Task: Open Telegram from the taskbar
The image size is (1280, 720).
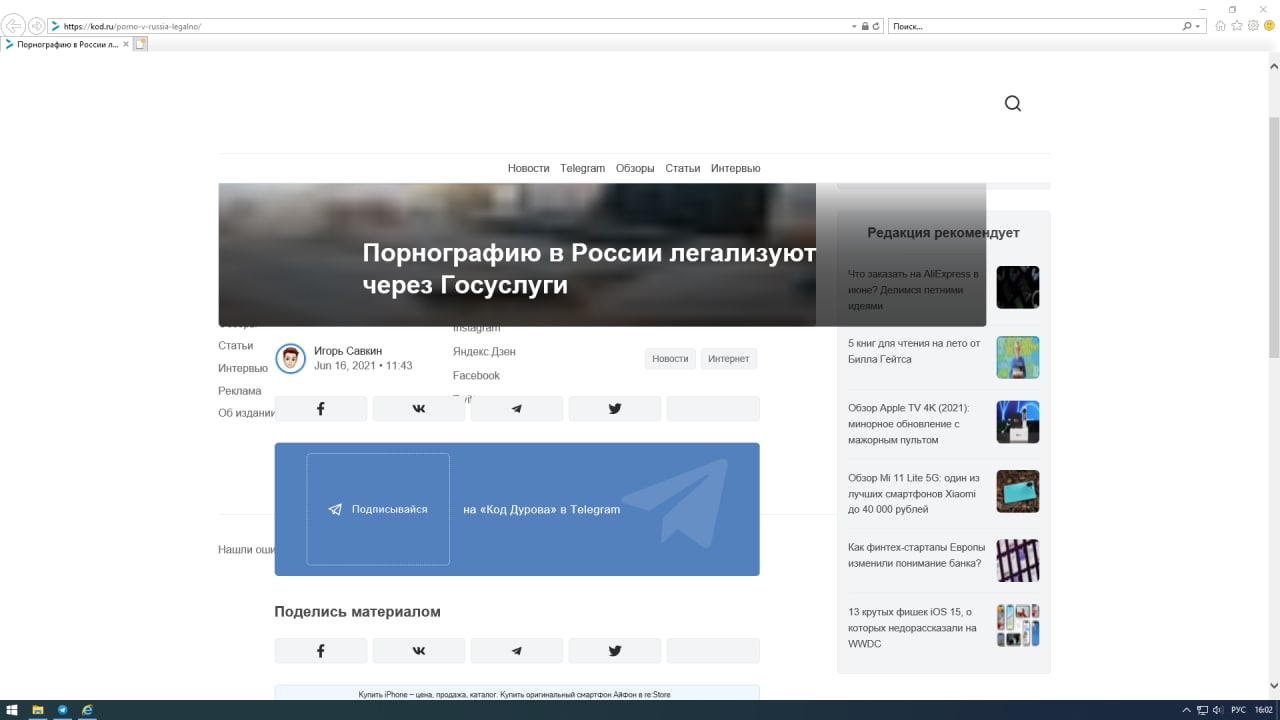Action: [x=63, y=710]
